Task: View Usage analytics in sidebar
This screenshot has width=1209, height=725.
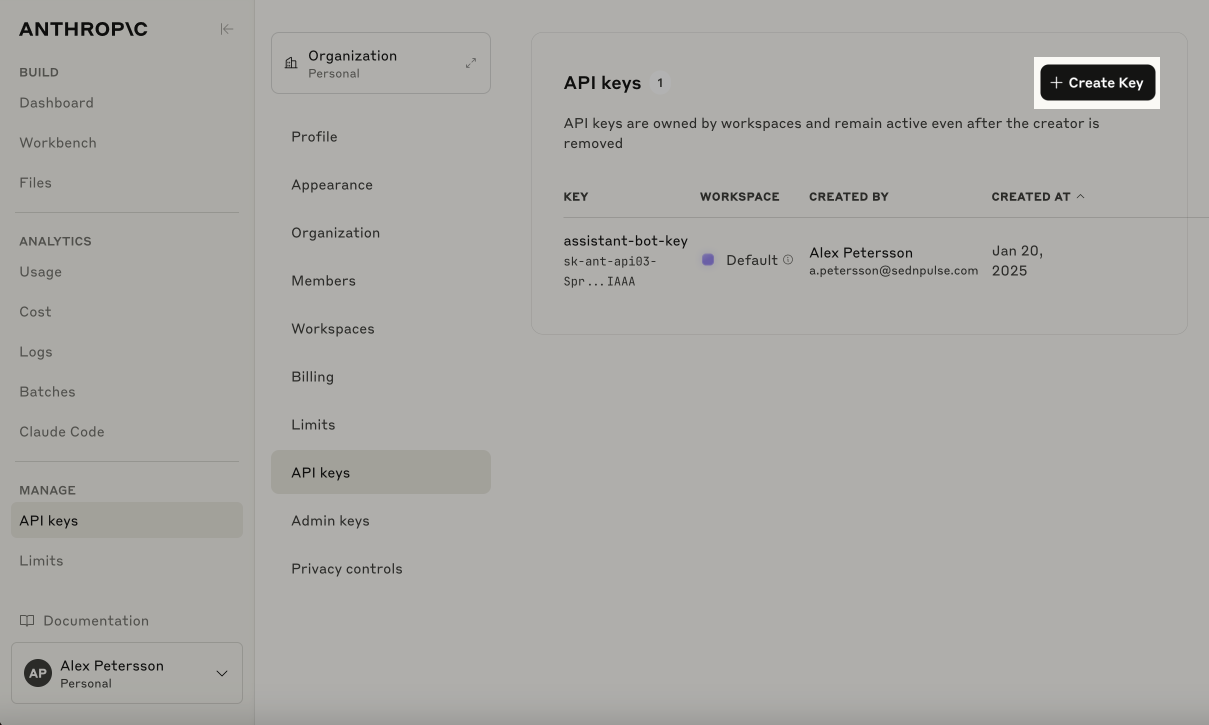Action: click(x=40, y=272)
